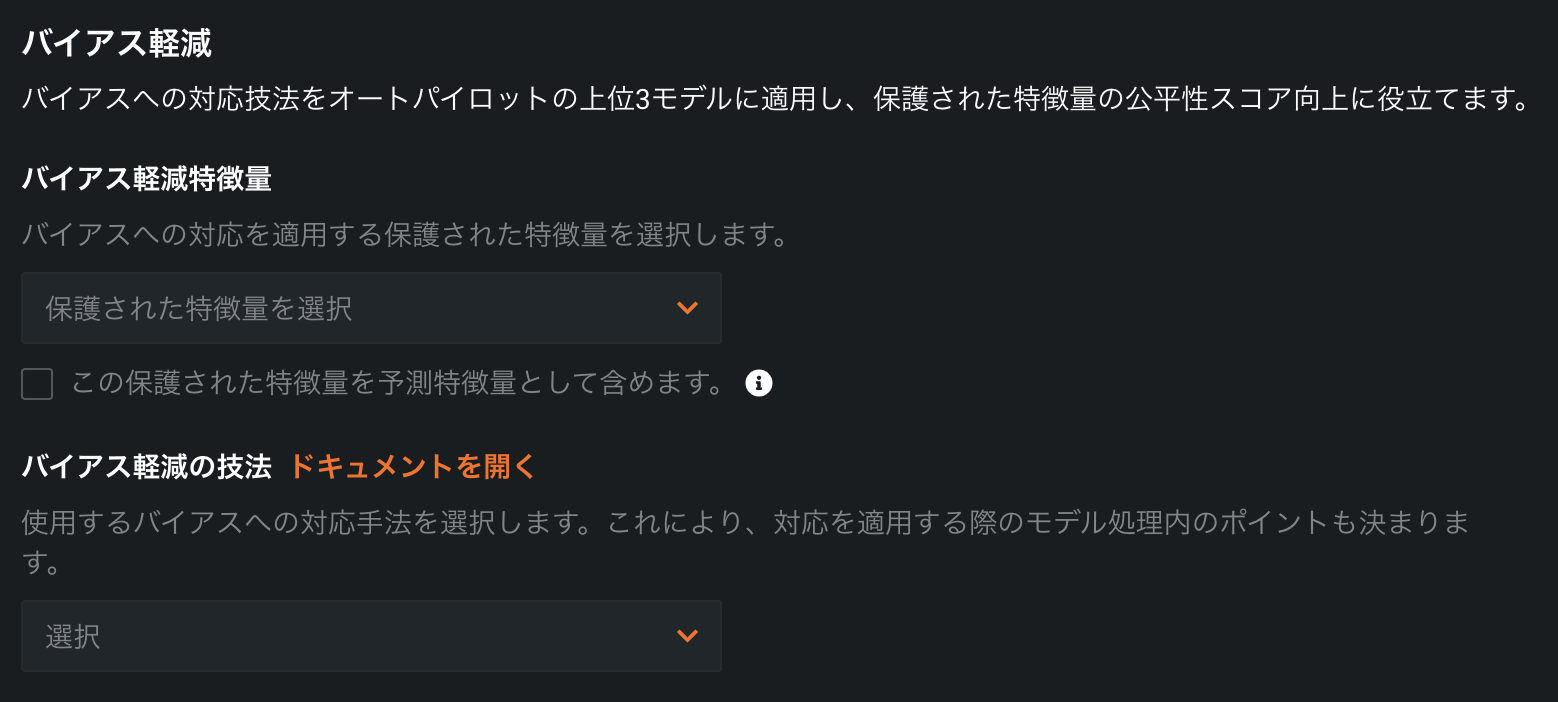
Task: Click the orange chevron in 保護された特徴量を選択
Action: click(x=687, y=308)
